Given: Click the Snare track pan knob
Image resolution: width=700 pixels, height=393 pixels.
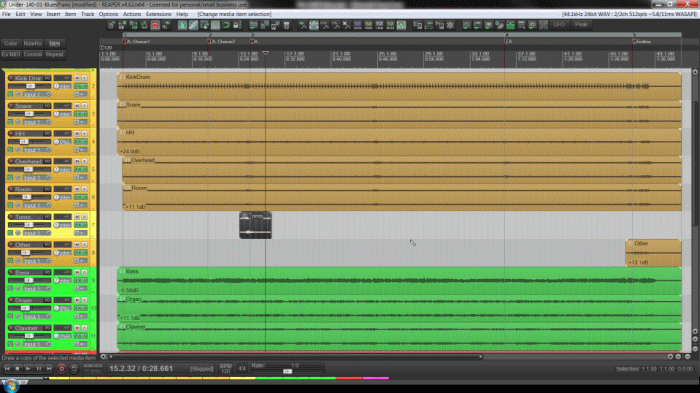Looking at the screenshot, I should [57, 113].
